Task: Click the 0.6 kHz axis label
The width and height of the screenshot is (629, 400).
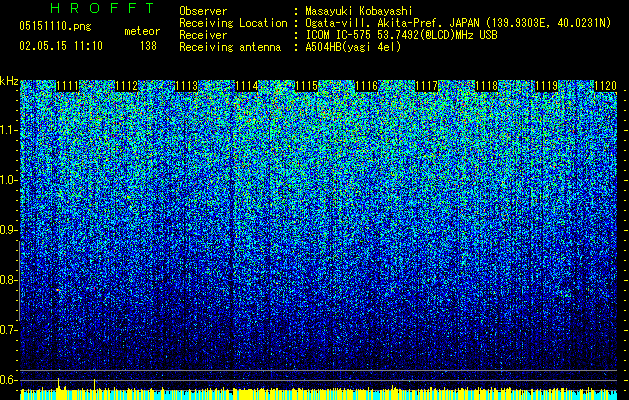Action: point(8,380)
